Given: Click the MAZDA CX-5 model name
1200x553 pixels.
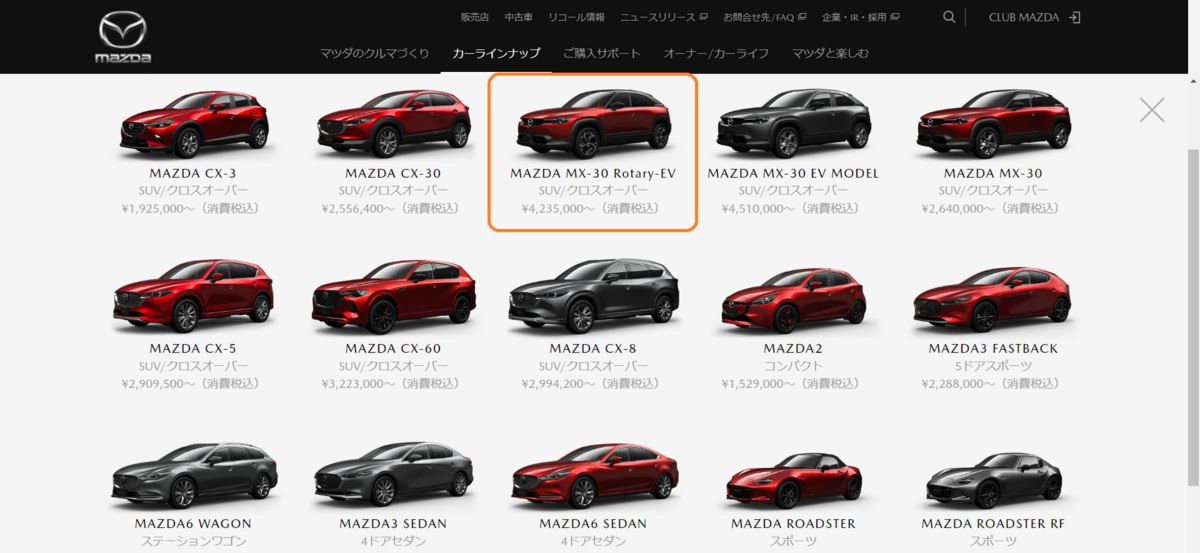Looking at the screenshot, I should pos(193,348).
